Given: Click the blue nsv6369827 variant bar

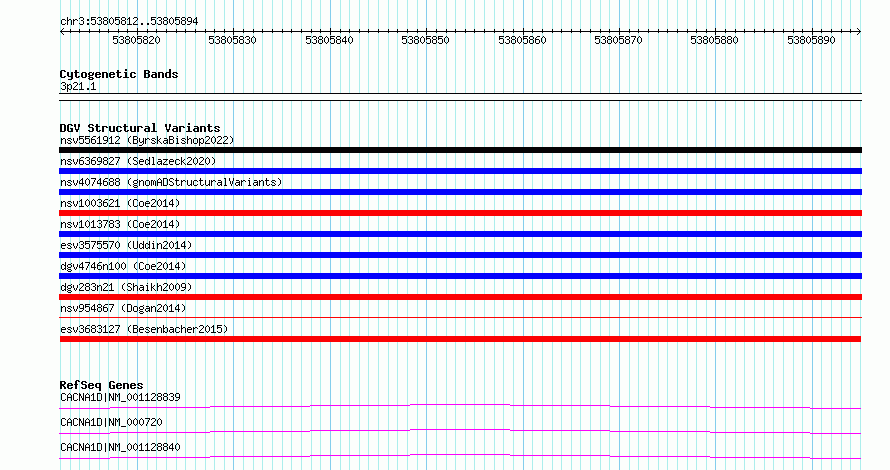Looking at the screenshot, I should 460,171.
